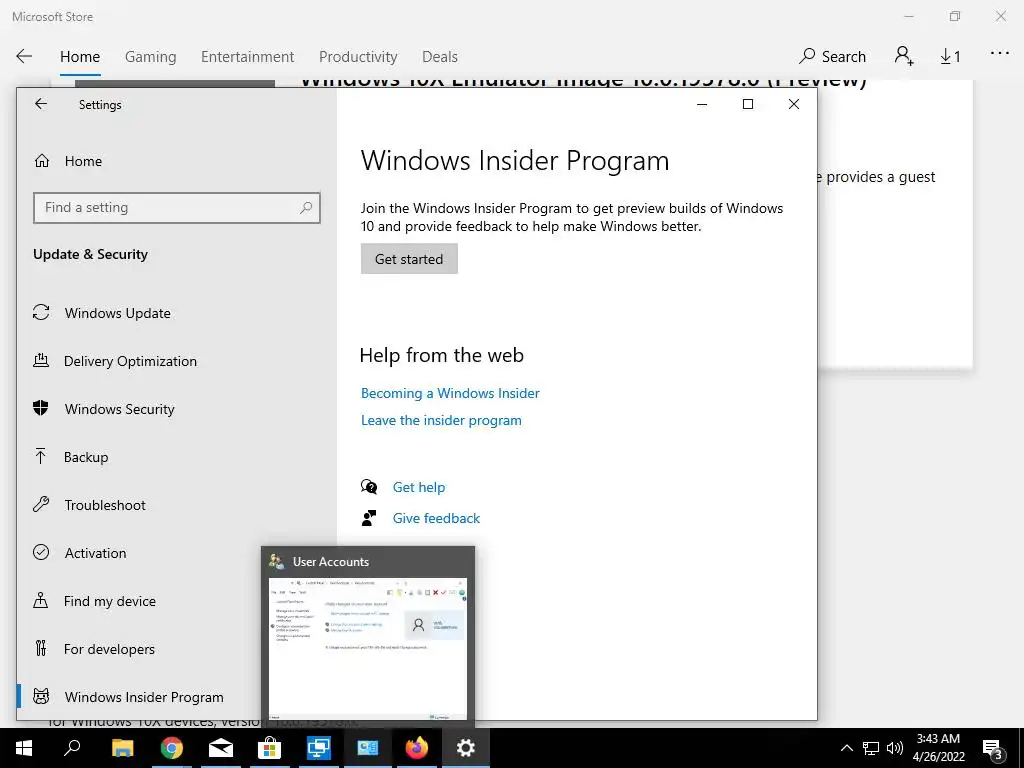This screenshot has width=1024, height=768.
Task: Click the Windows Security shield icon
Action: pos(41,409)
